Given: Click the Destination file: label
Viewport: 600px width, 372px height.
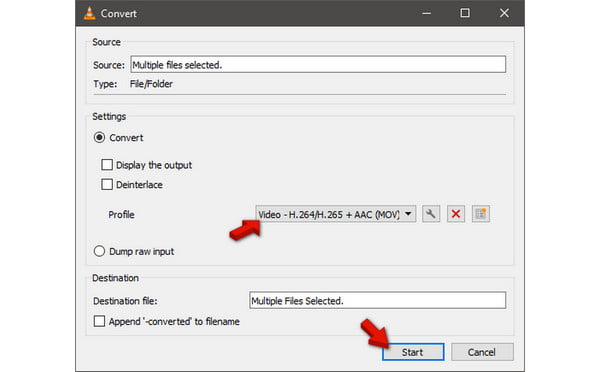Looking at the screenshot, I should click(125, 301).
